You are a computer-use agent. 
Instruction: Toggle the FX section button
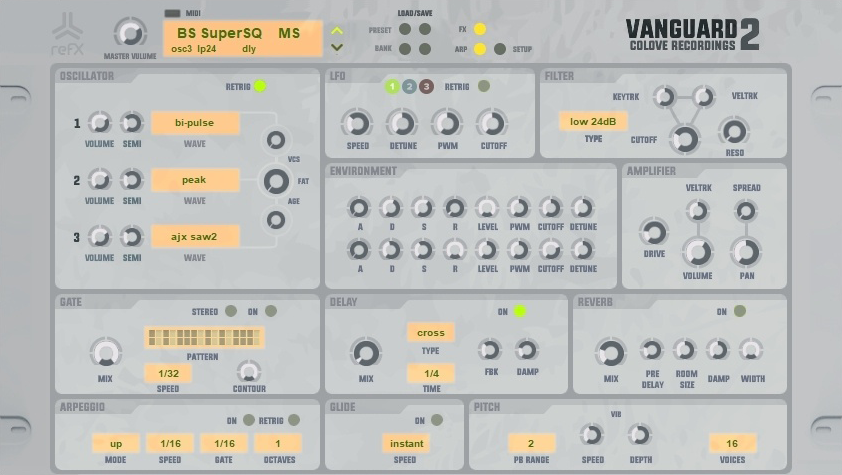coord(480,29)
